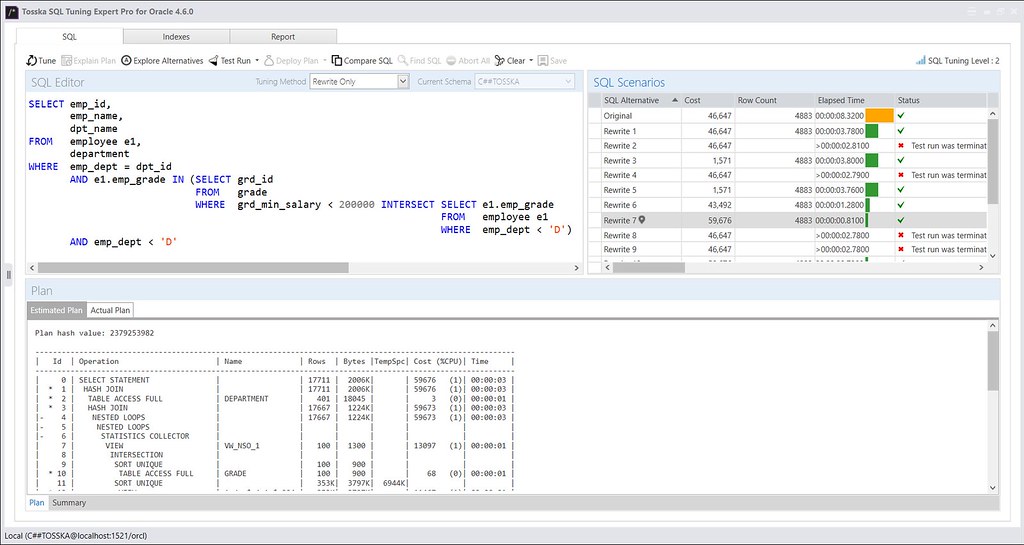Click cost value 43,492
This screenshot has height=545, width=1024.
tap(719, 205)
